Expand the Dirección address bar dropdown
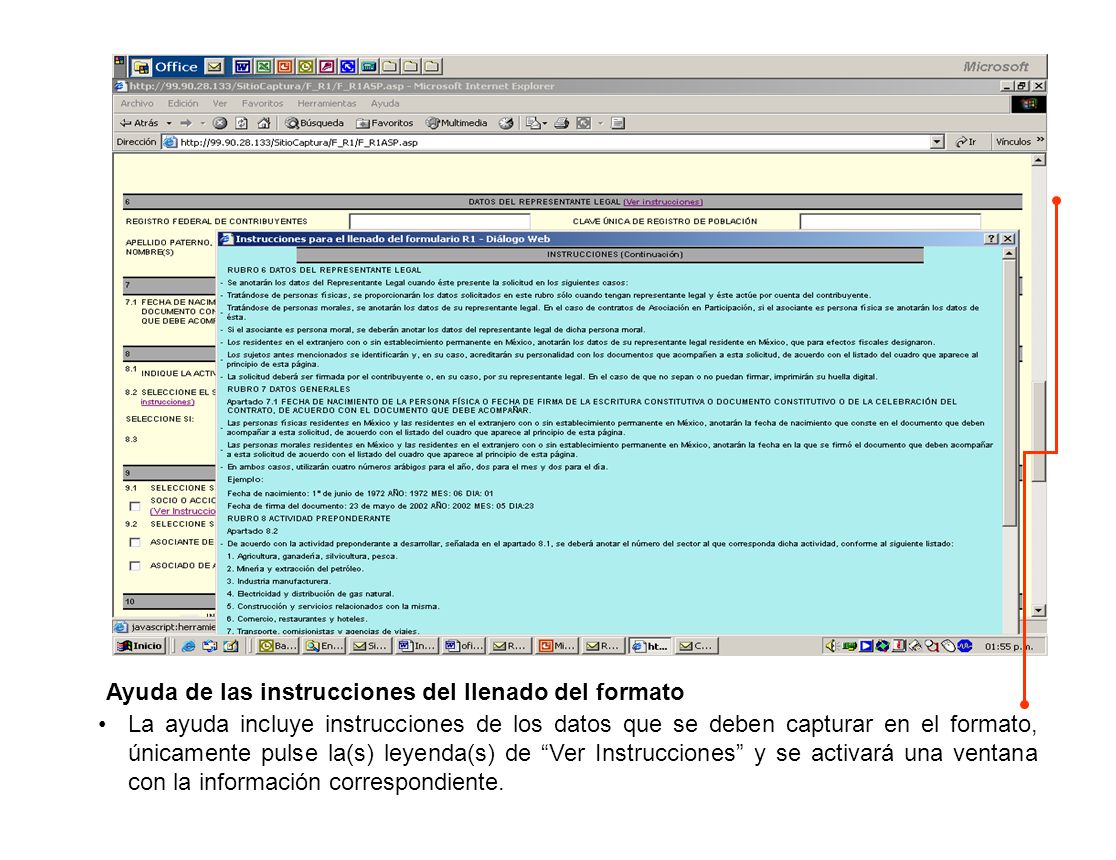 click(x=937, y=142)
